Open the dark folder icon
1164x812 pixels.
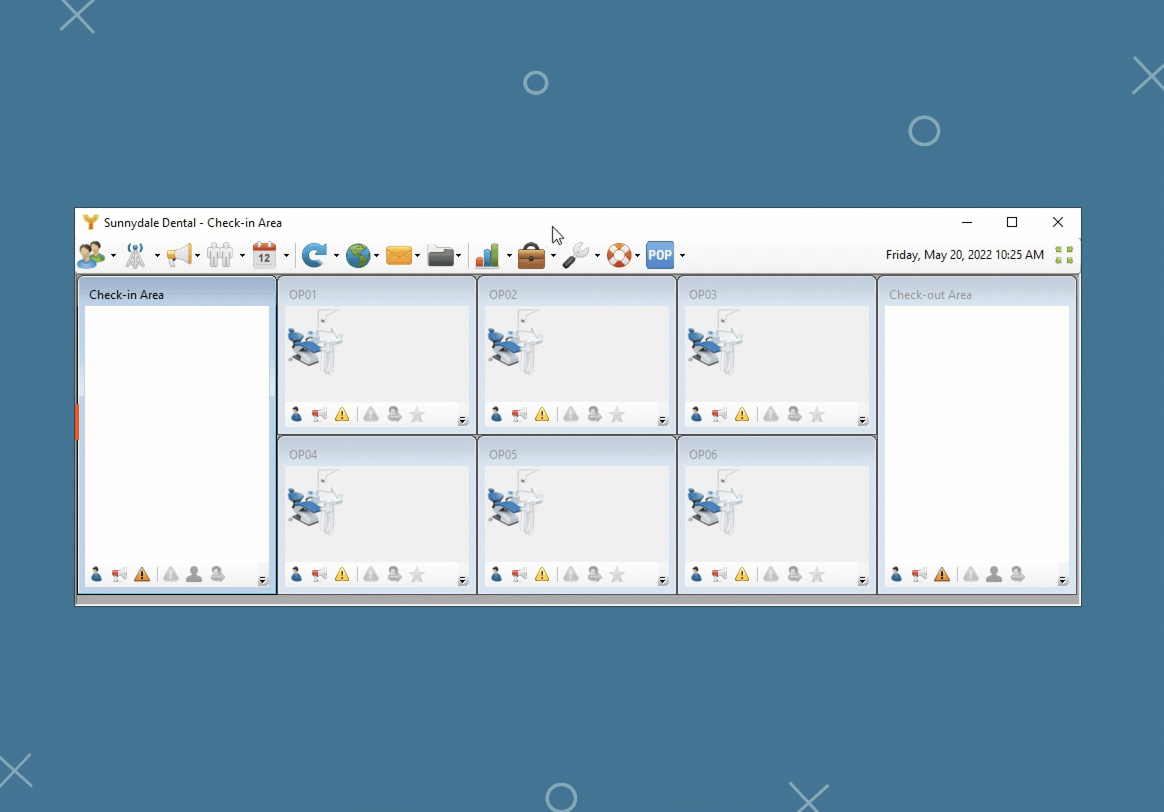tap(441, 256)
